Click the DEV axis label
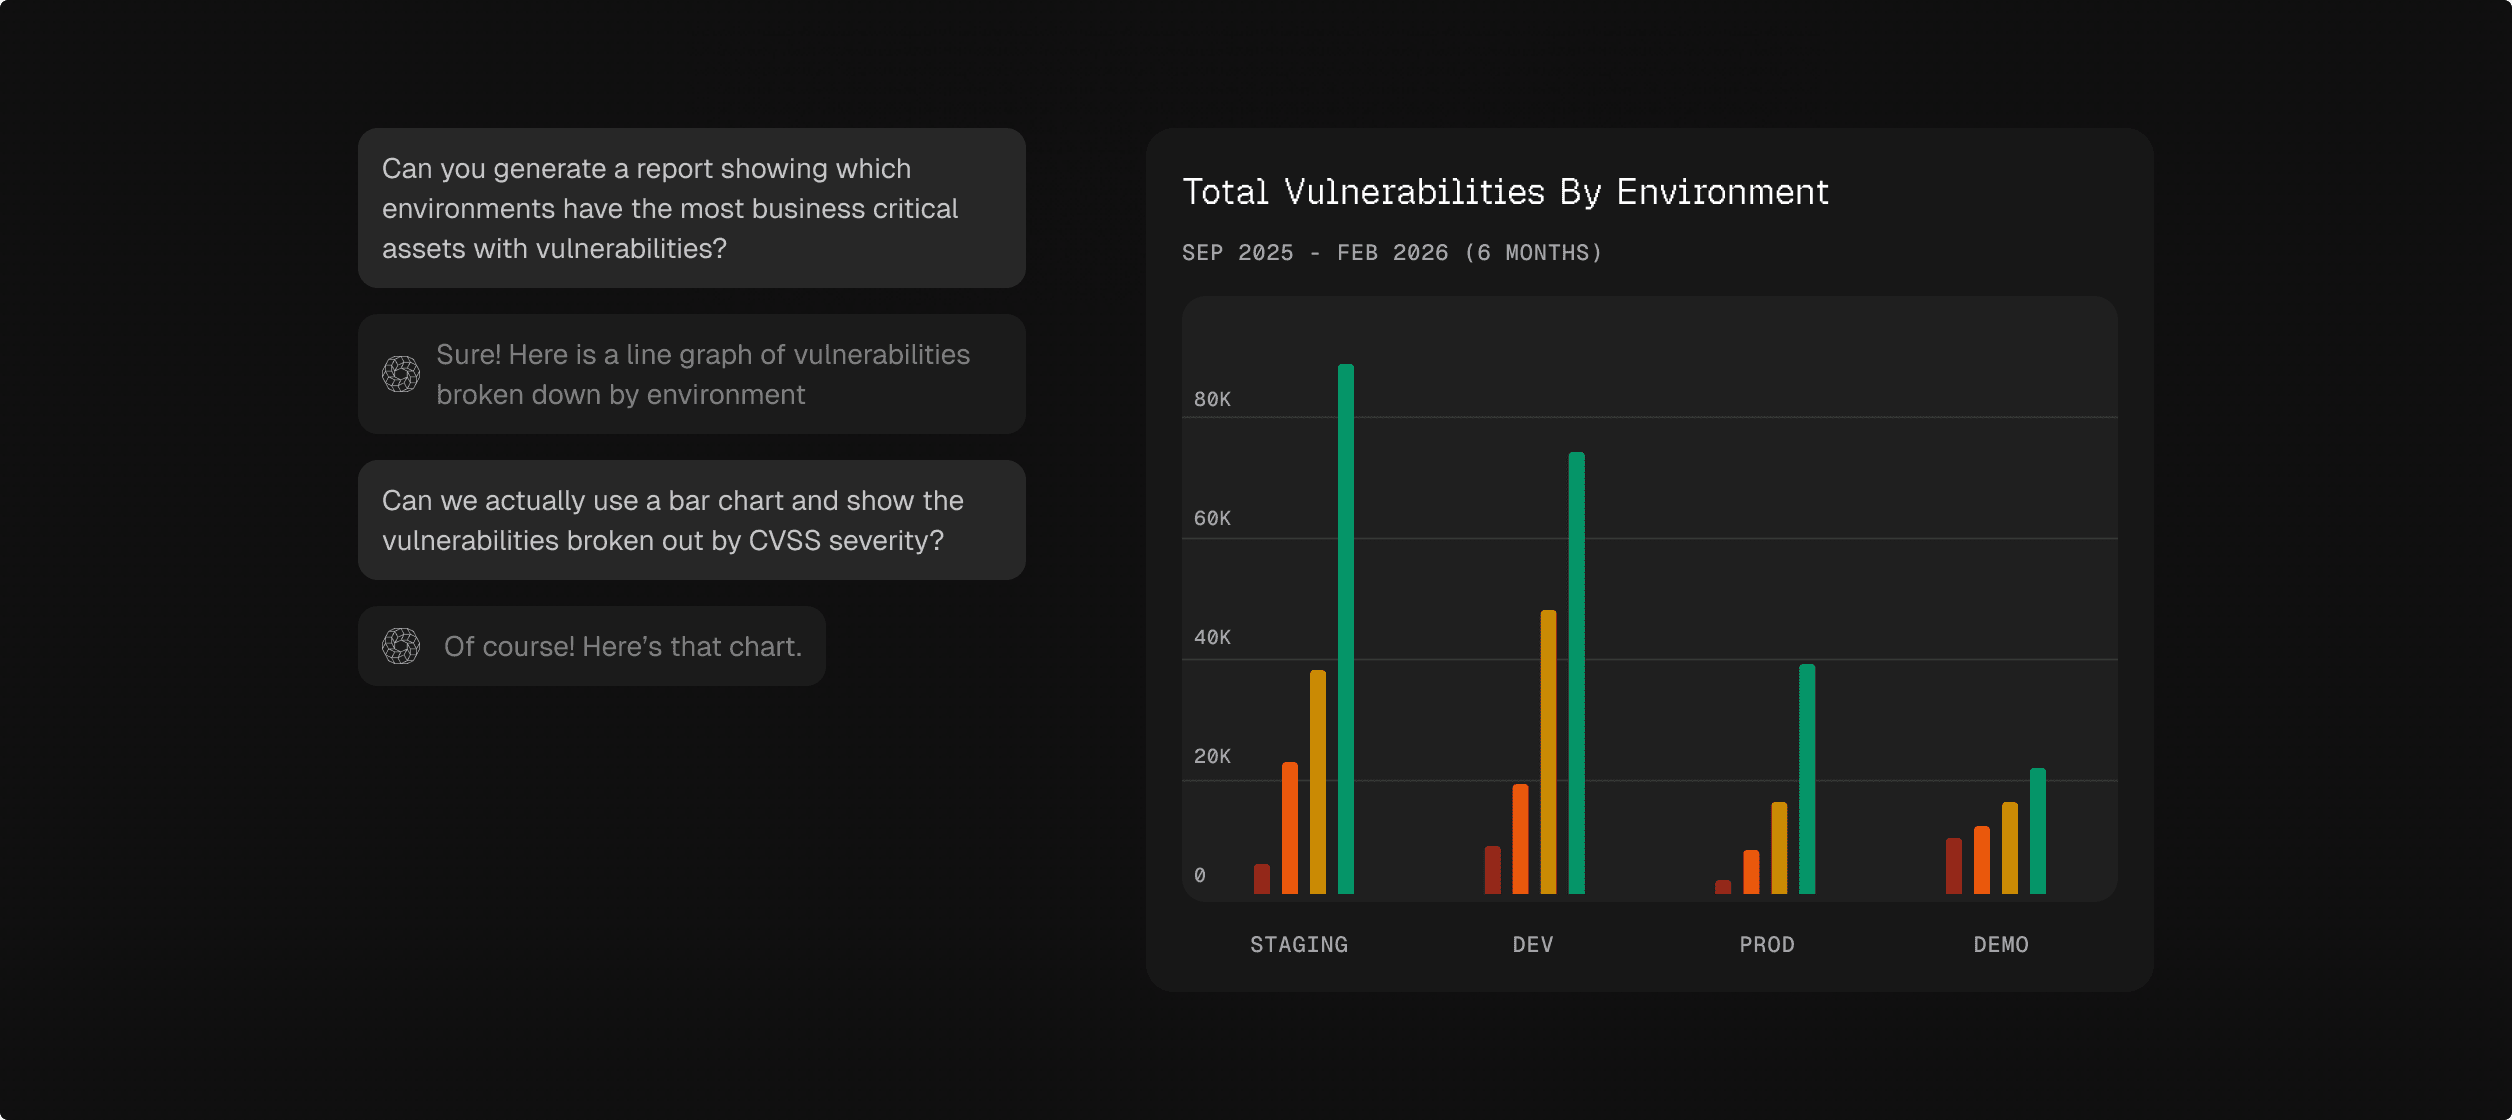 tap(1533, 944)
